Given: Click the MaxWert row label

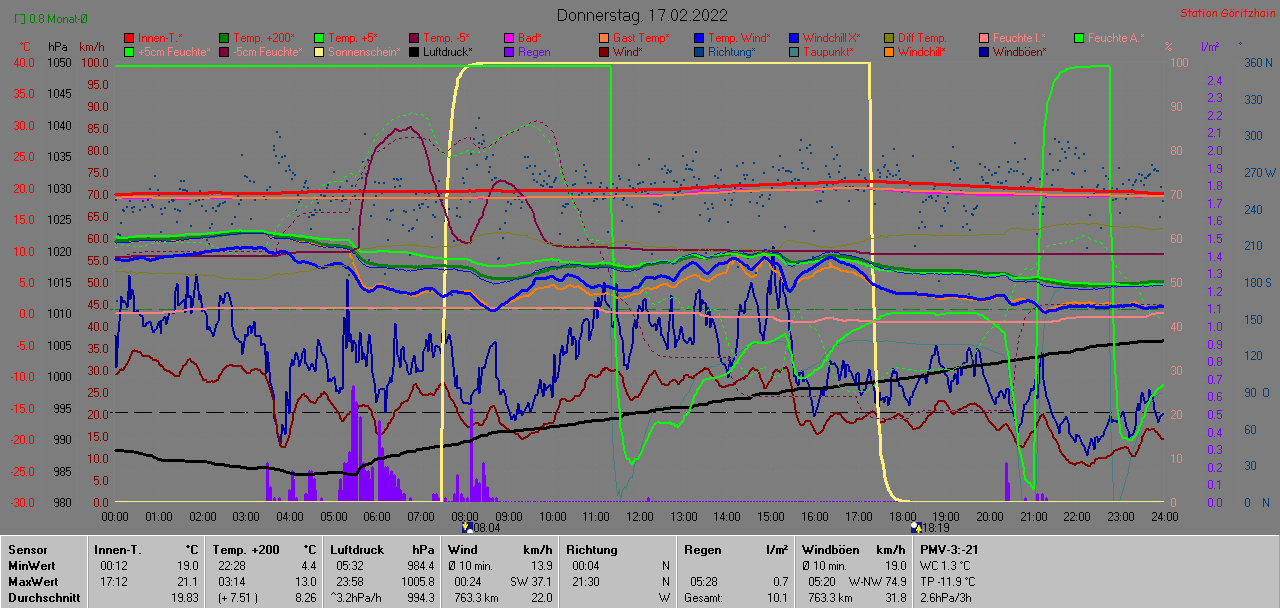Looking at the screenshot, I should (33, 582).
